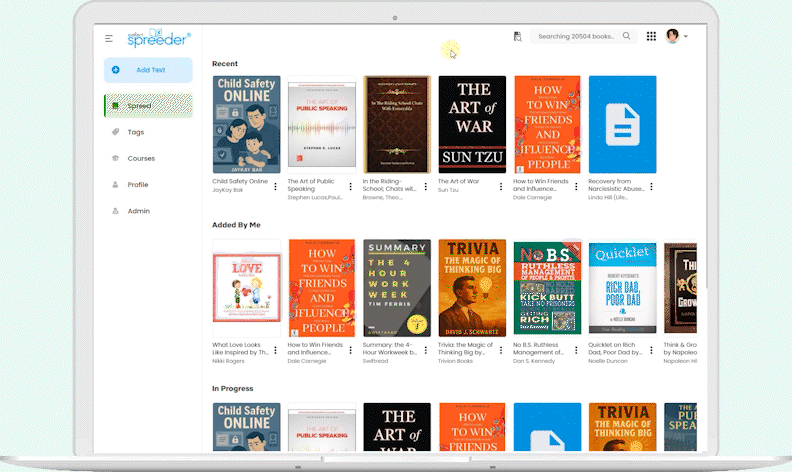Click the Child Safety Online title text in Recent
This screenshot has width=792, height=472.
pyautogui.click(x=240, y=181)
